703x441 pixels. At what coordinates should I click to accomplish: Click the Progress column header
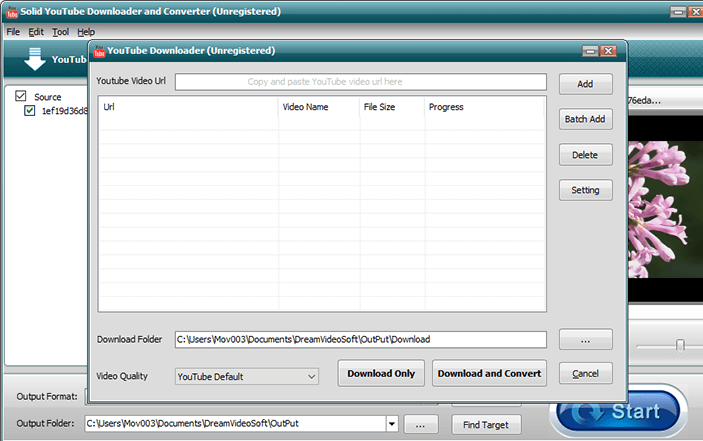[x=485, y=107]
